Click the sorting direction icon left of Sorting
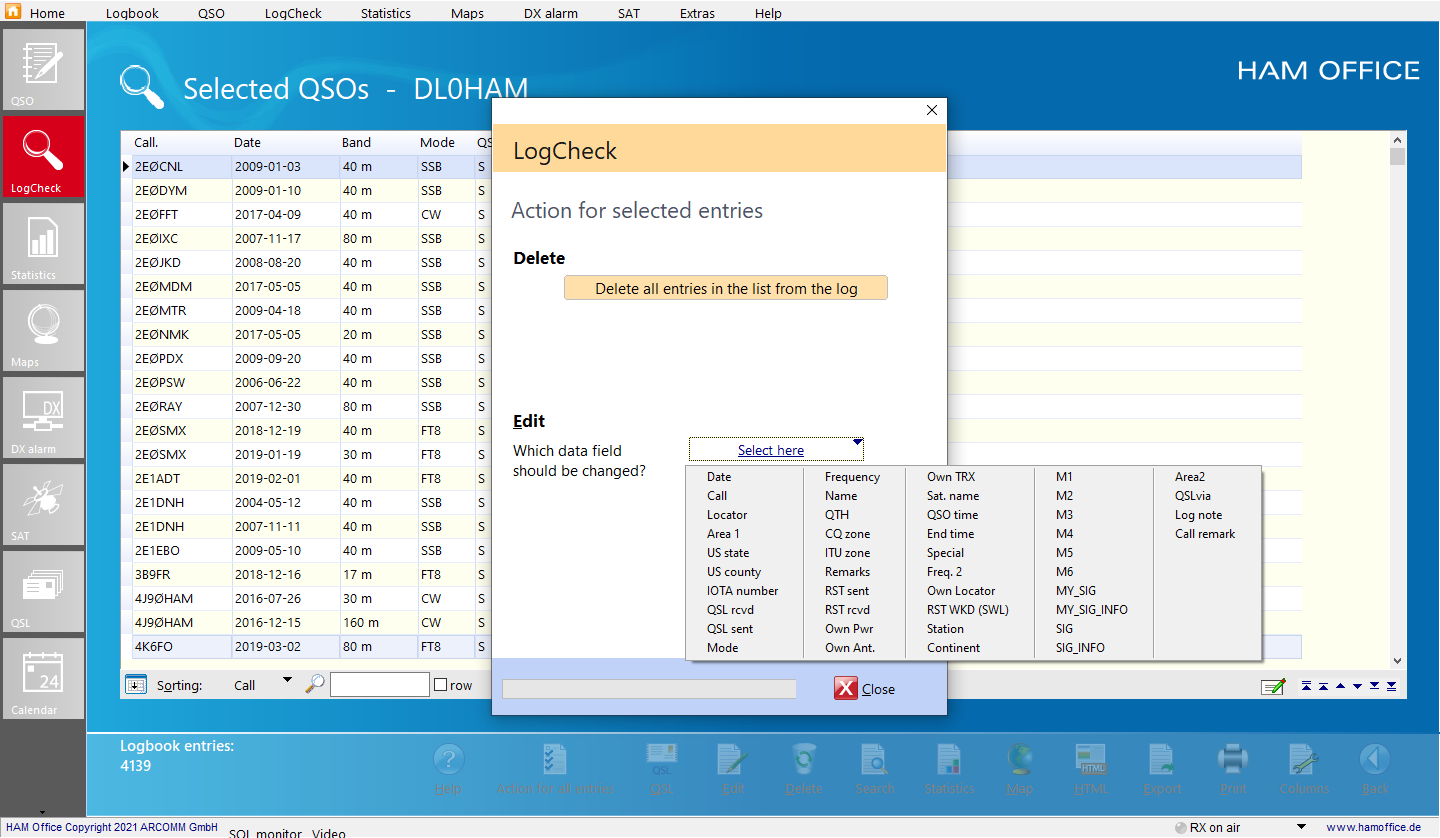This screenshot has width=1440, height=838. coord(135,684)
